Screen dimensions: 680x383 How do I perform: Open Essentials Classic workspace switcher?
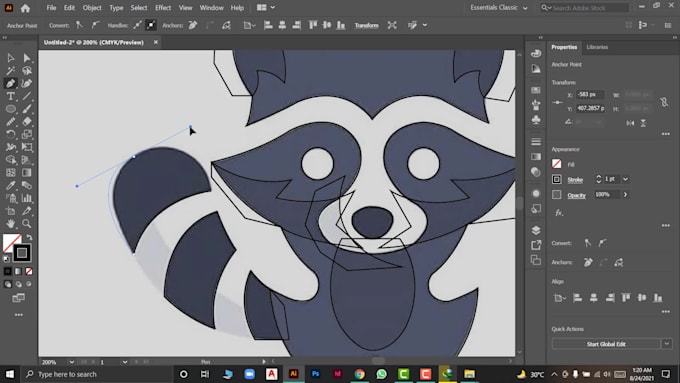(499, 7)
